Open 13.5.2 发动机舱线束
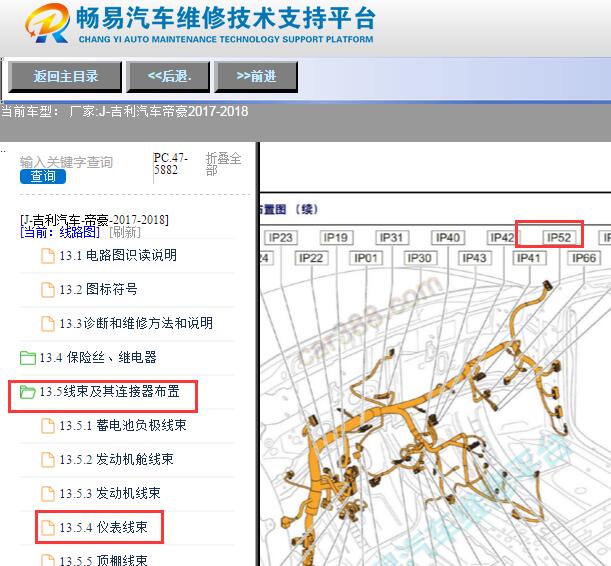The image size is (611, 566). pos(116,459)
